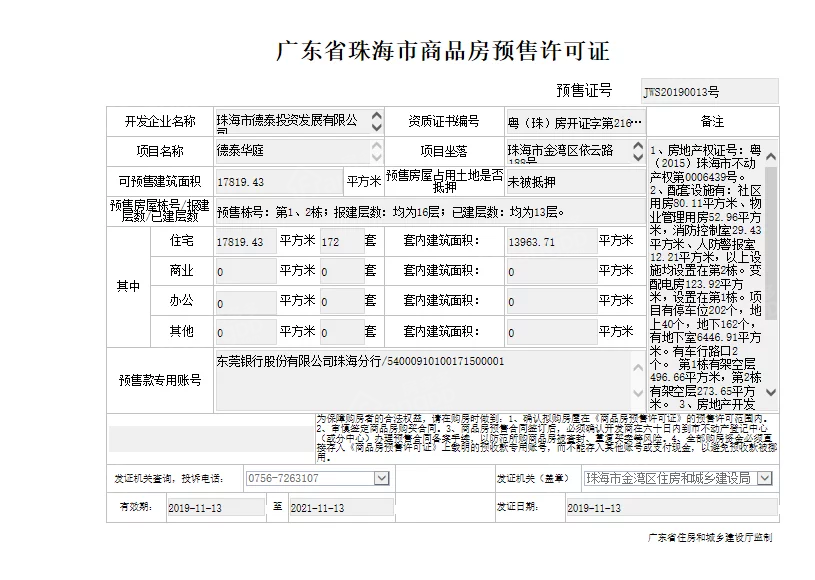Click the 预售栋号 第1、2栋 text field
Viewport: 815px width, 580px height.
click(430, 212)
